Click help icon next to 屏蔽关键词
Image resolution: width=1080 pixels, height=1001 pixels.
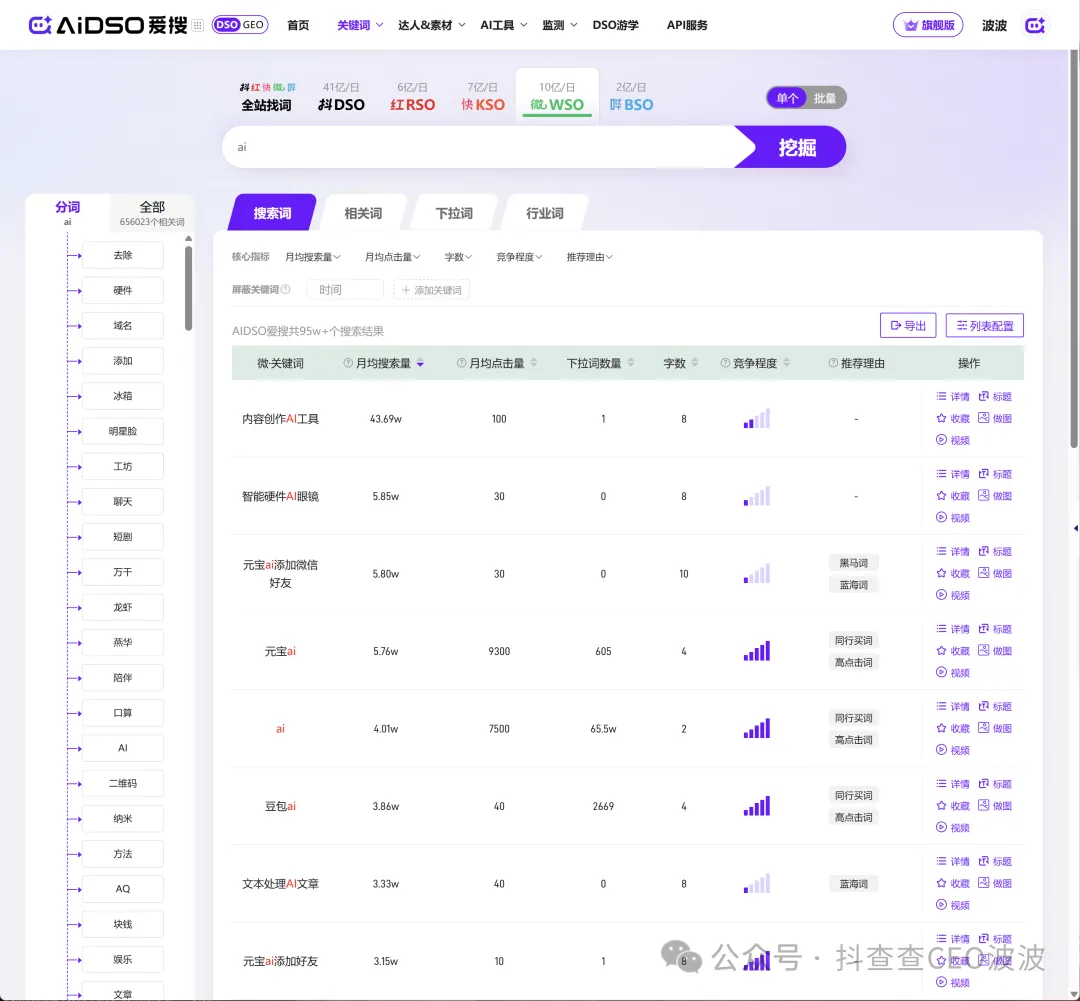[286, 290]
